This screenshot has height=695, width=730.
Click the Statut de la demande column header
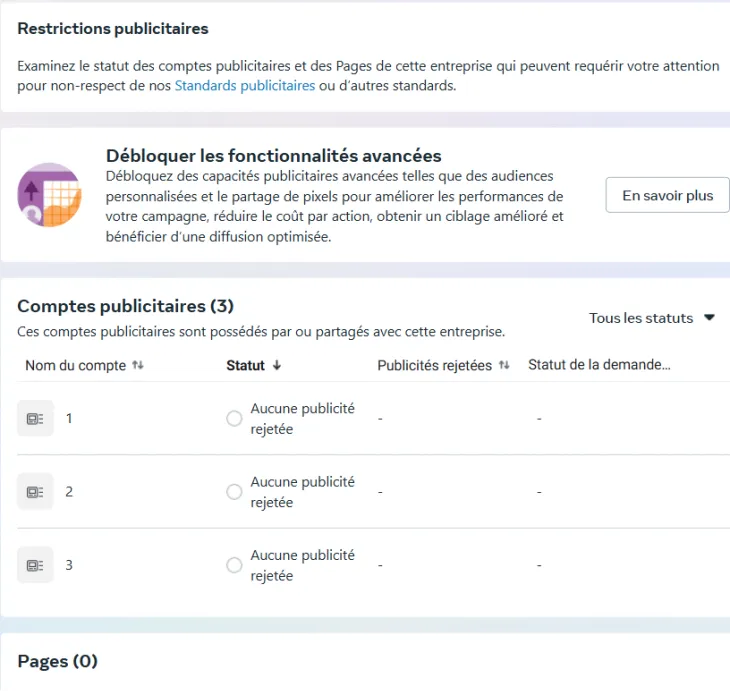(x=598, y=365)
